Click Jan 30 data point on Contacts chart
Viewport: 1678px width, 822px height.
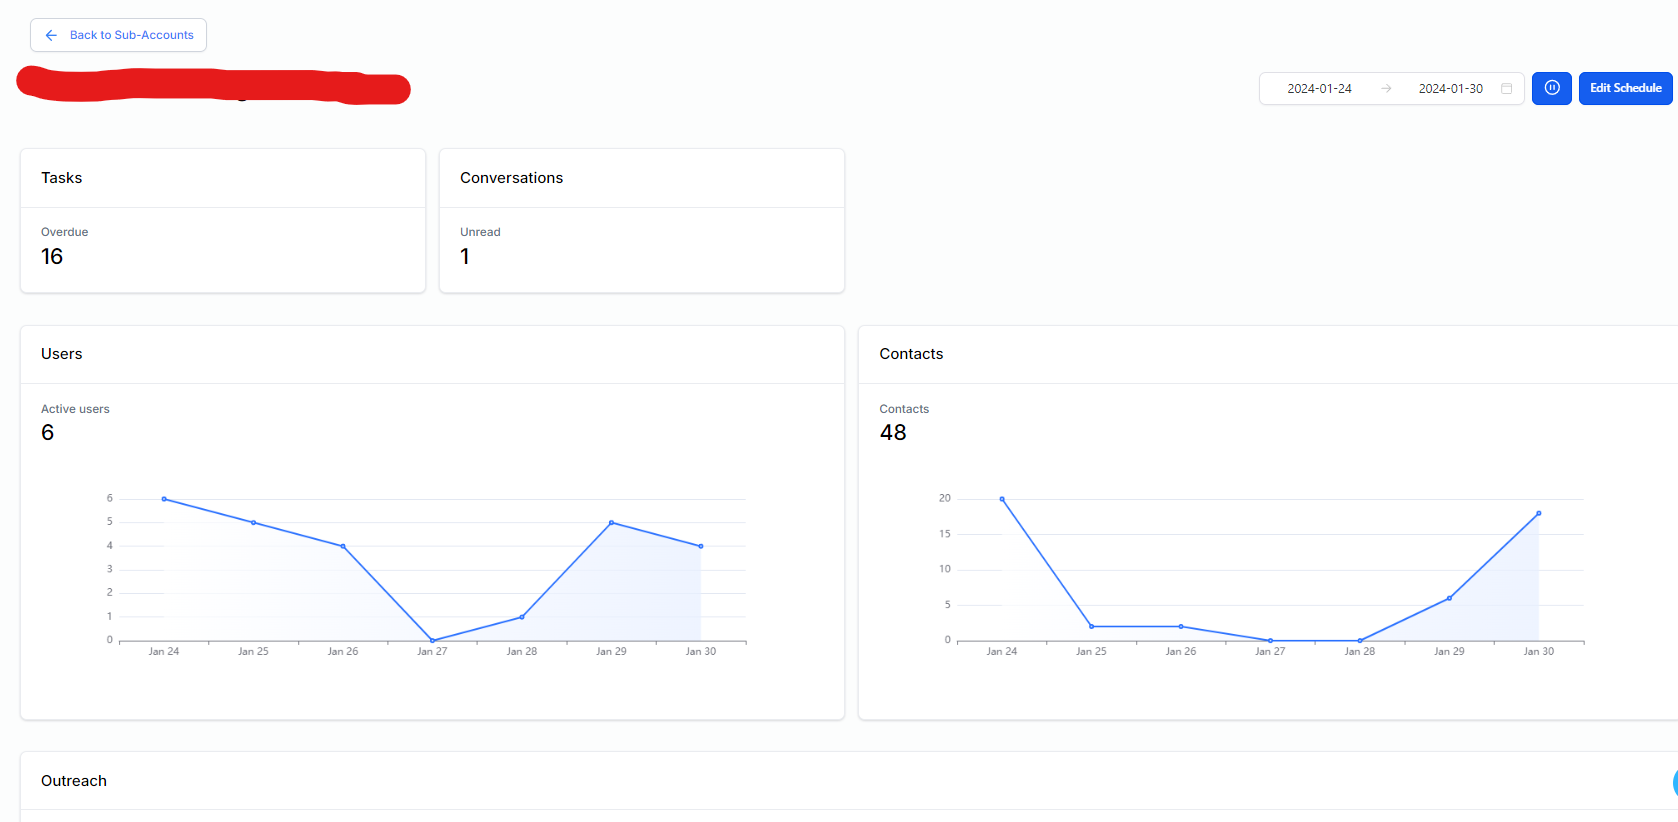pos(1538,513)
